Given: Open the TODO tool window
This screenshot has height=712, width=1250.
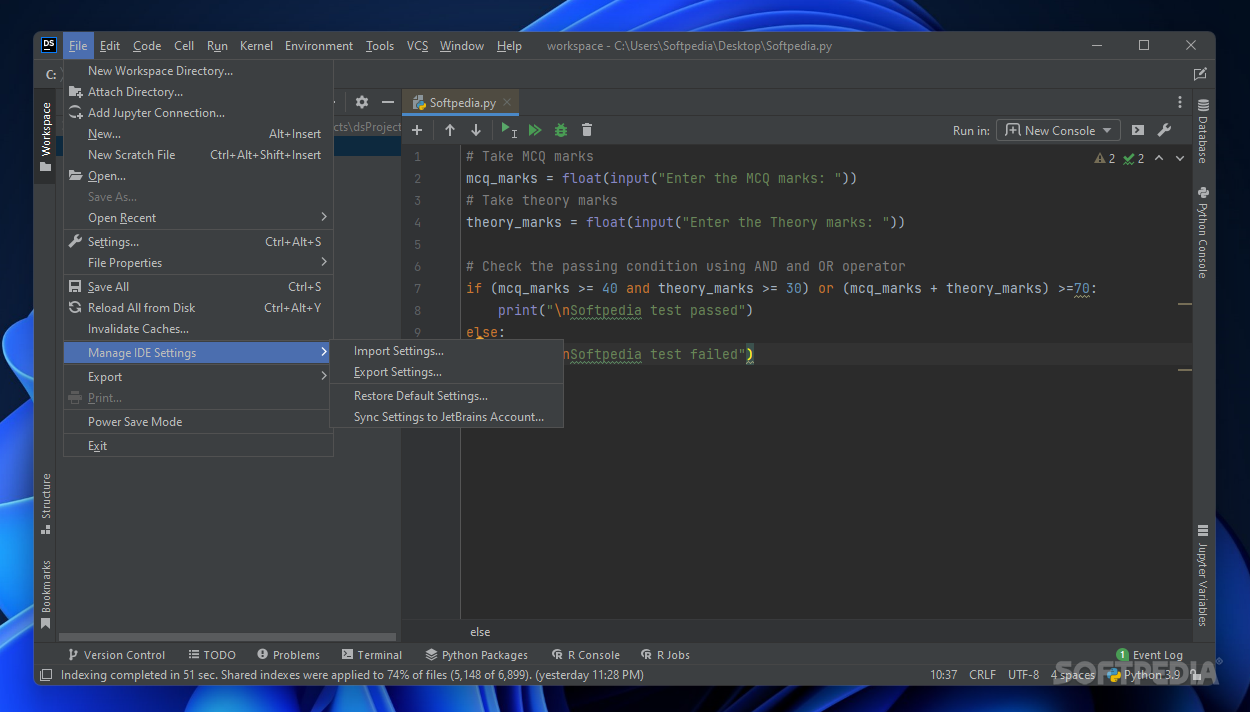Looking at the screenshot, I should click(x=211, y=655).
